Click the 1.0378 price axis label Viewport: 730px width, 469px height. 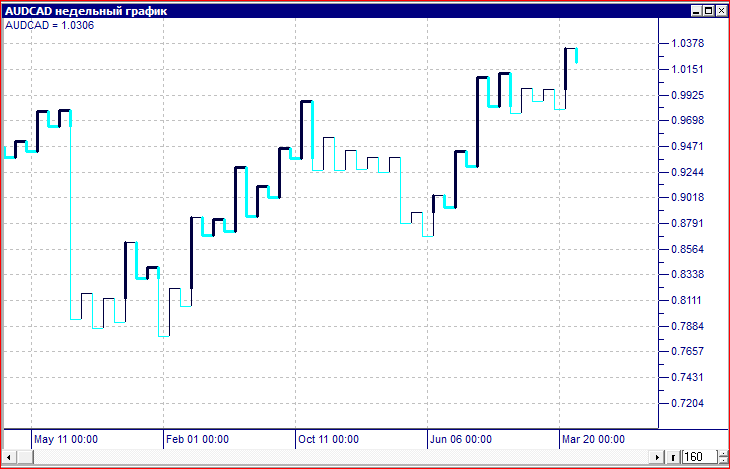687,44
